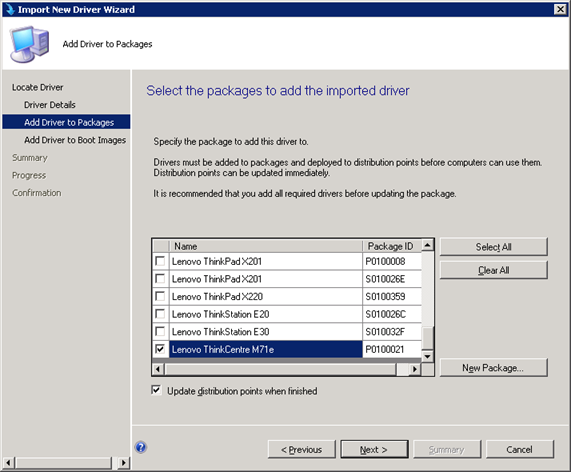Open the Driver Details wizard step

pyautogui.click(x=50, y=105)
